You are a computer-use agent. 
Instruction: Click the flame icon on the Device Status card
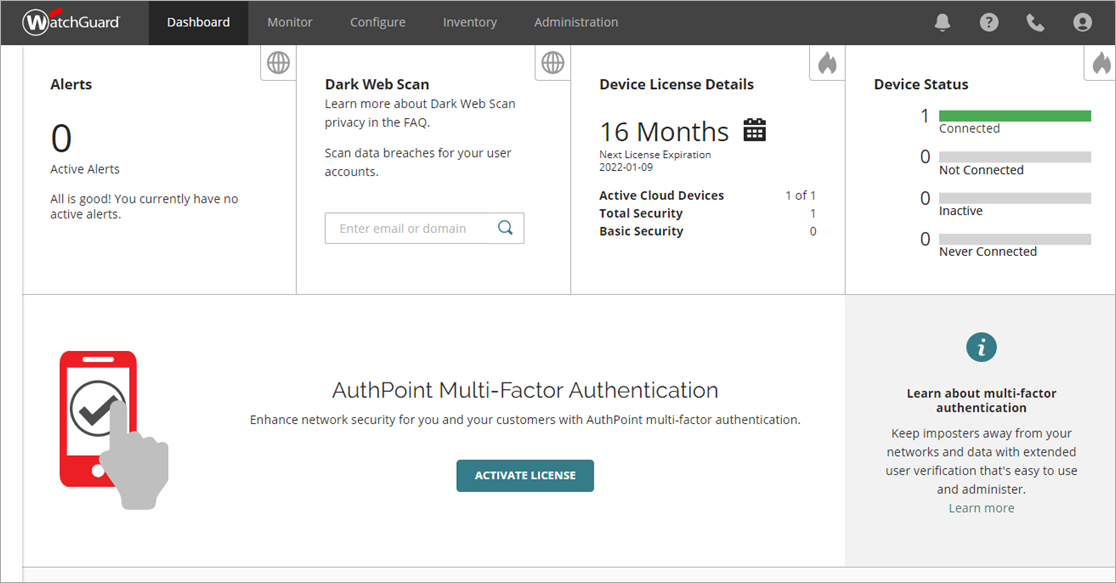(1101, 62)
